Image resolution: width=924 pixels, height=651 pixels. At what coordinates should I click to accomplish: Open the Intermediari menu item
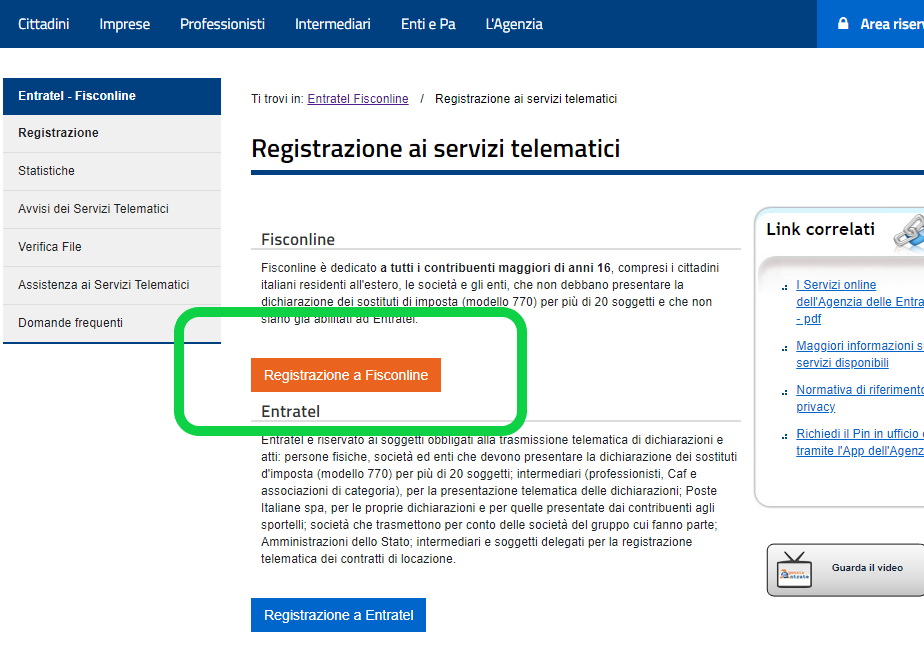(x=332, y=24)
